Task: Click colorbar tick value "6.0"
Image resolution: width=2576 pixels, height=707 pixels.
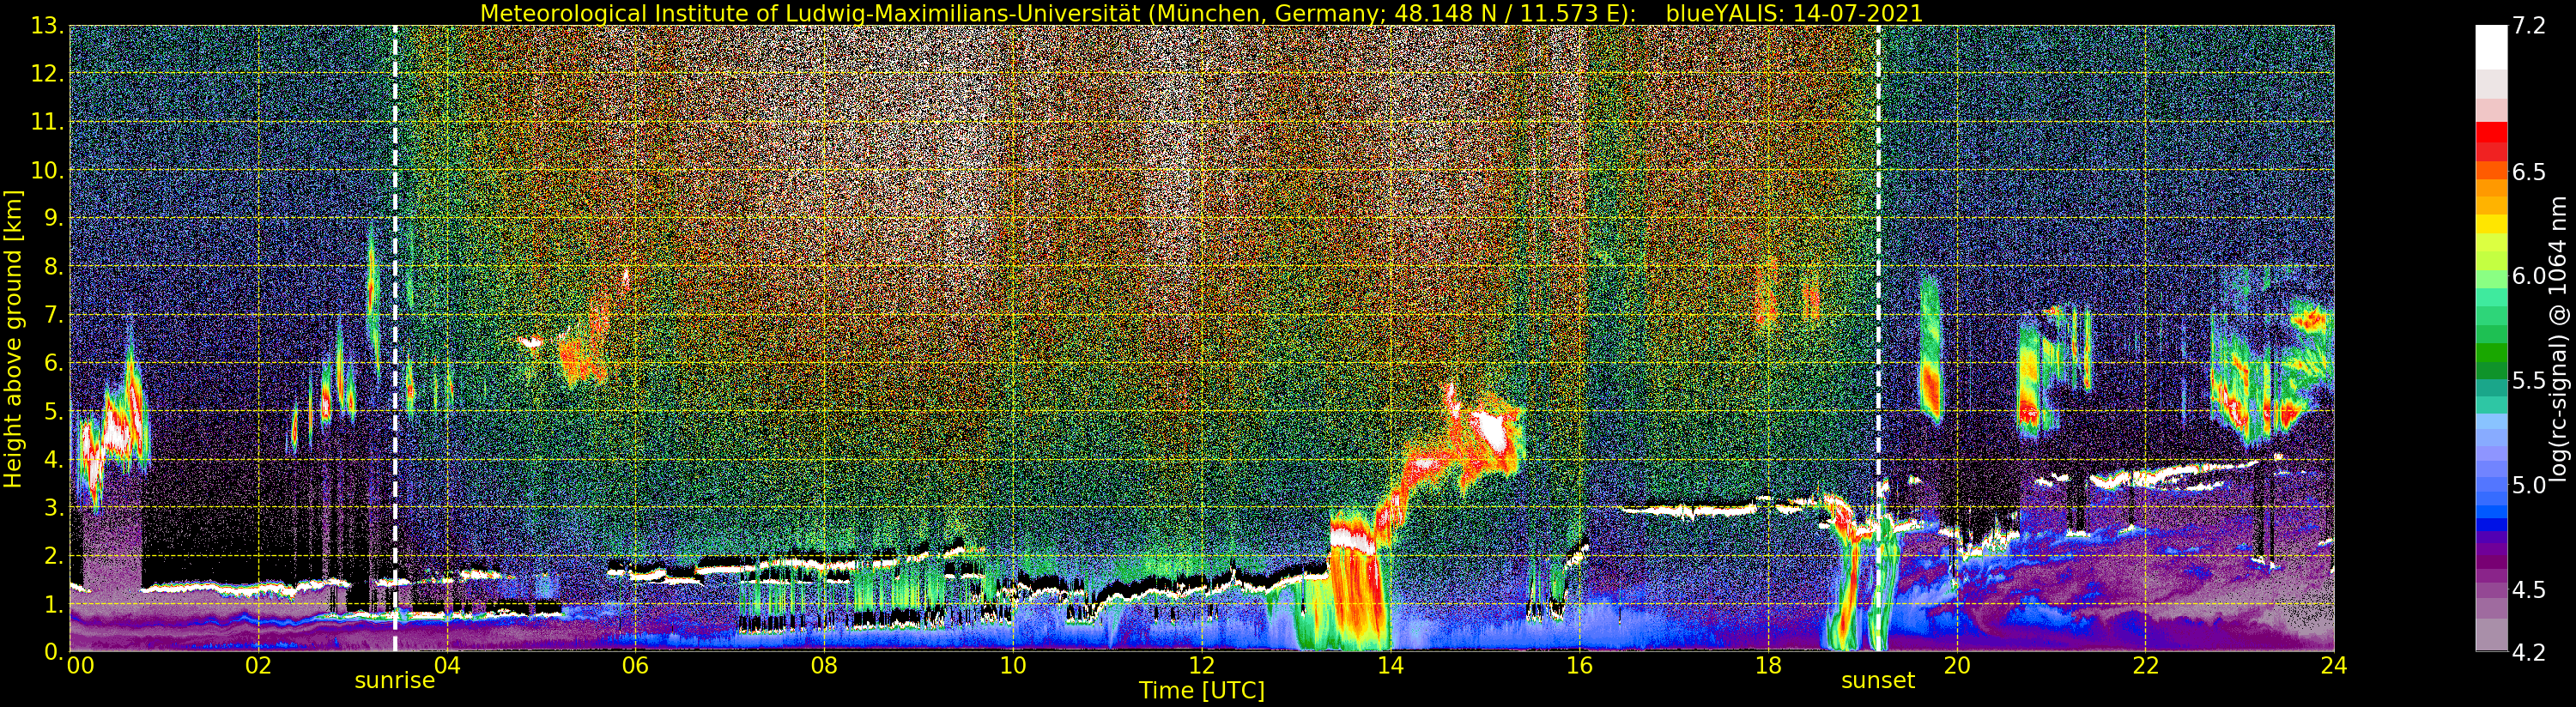Action: pos(2529,276)
